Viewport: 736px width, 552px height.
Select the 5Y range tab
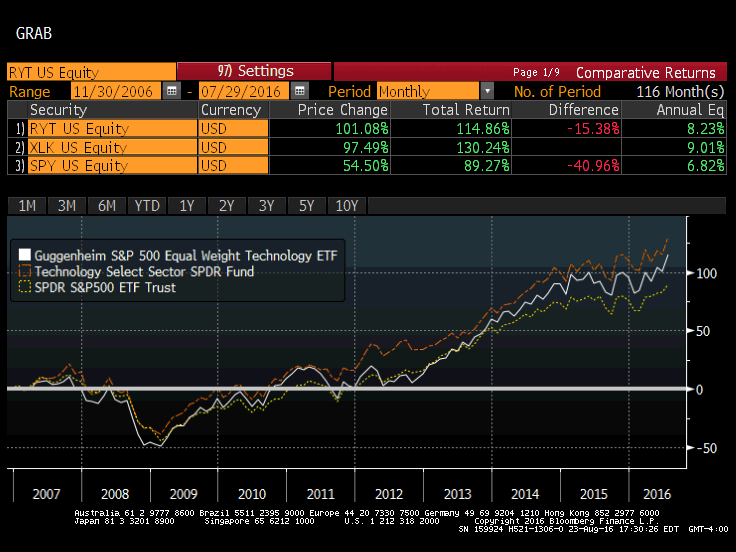coord(307,206)
